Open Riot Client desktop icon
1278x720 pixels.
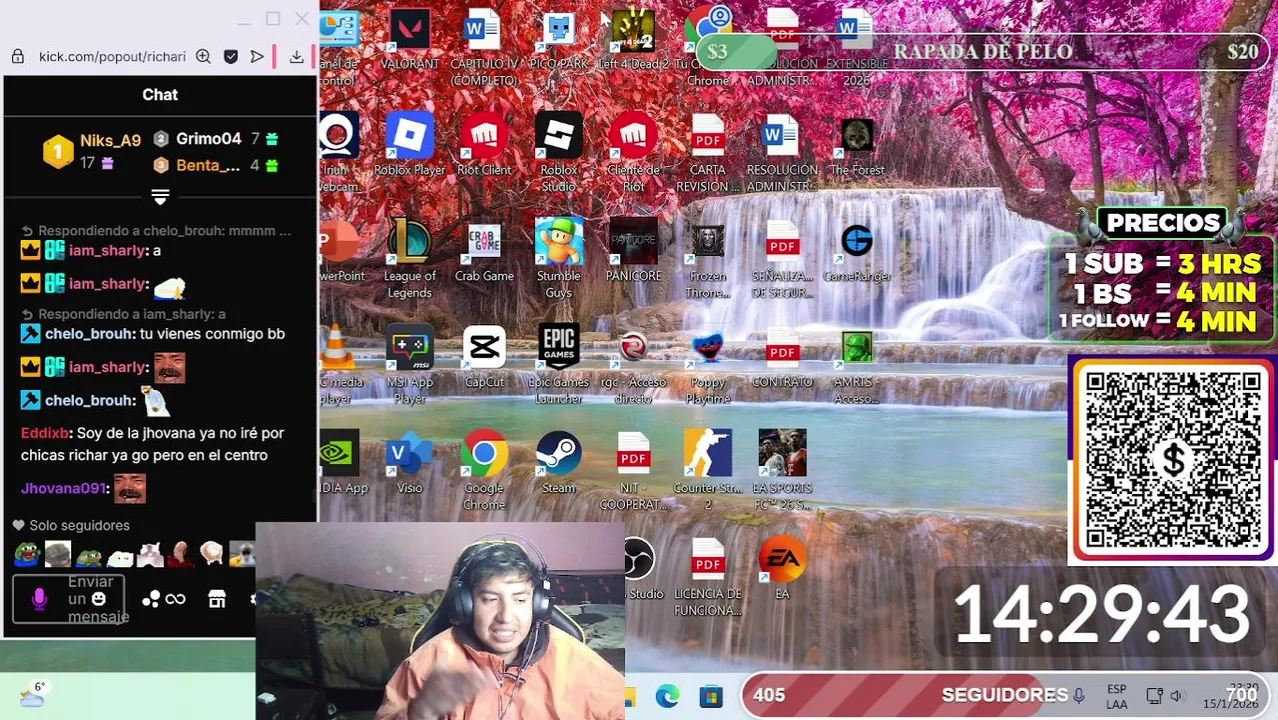point(484,146)
